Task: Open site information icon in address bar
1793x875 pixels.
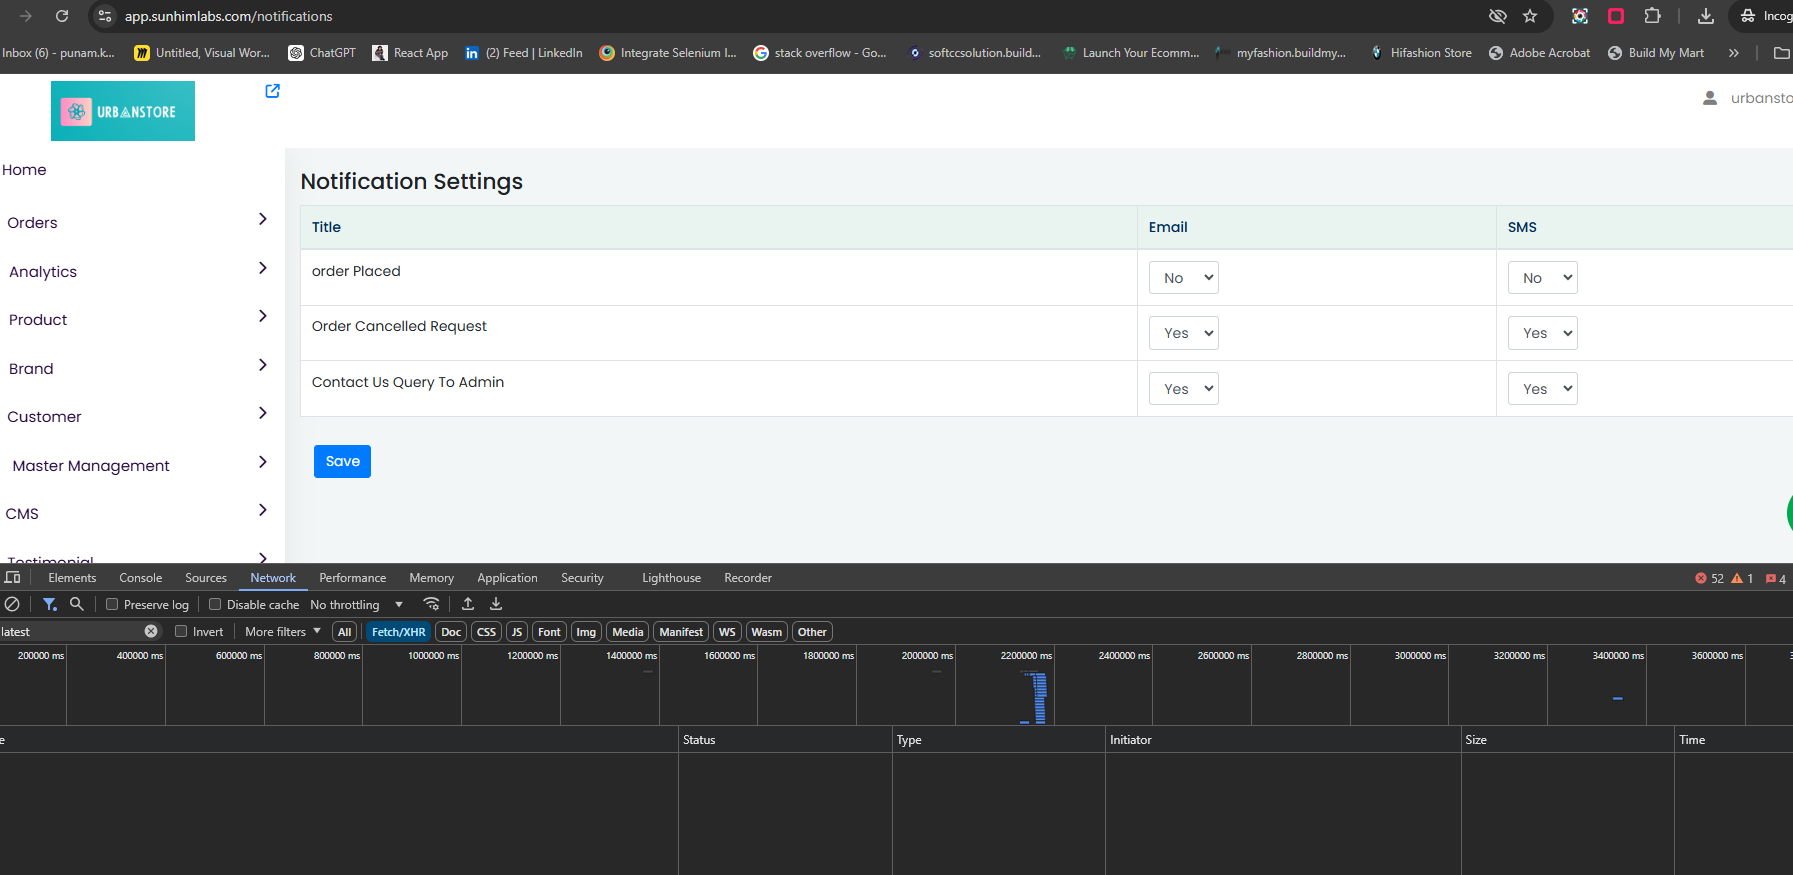Action: click(105, 16)
